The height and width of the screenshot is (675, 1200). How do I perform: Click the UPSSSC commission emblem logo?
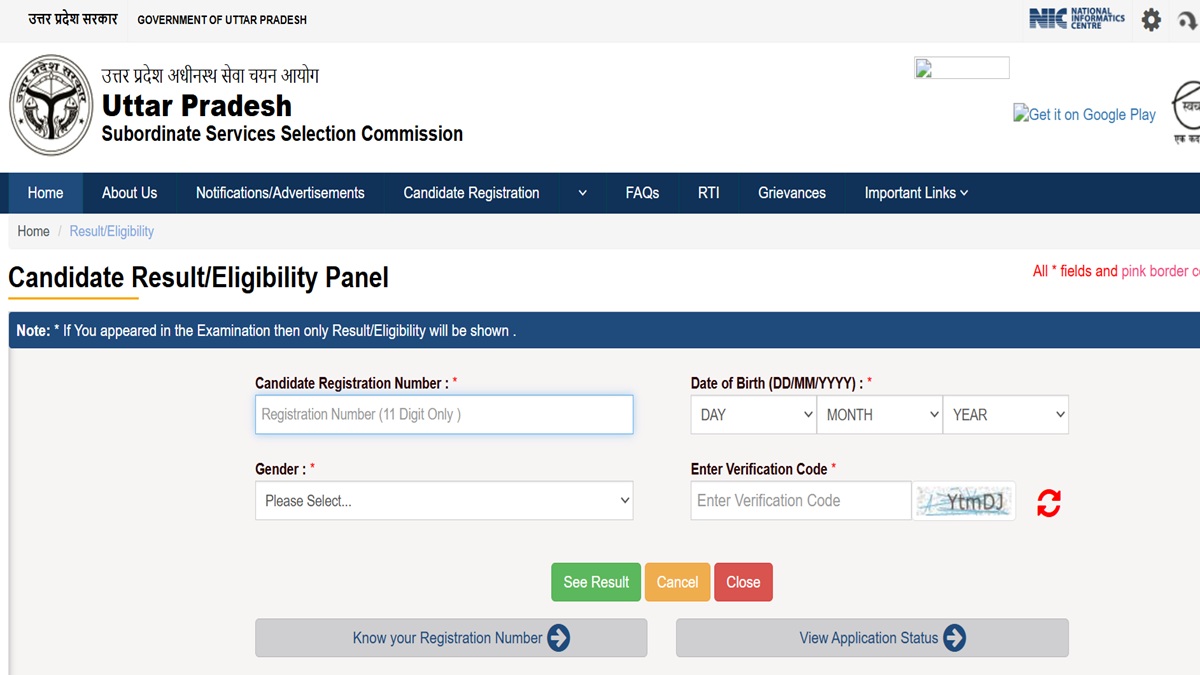50,104
